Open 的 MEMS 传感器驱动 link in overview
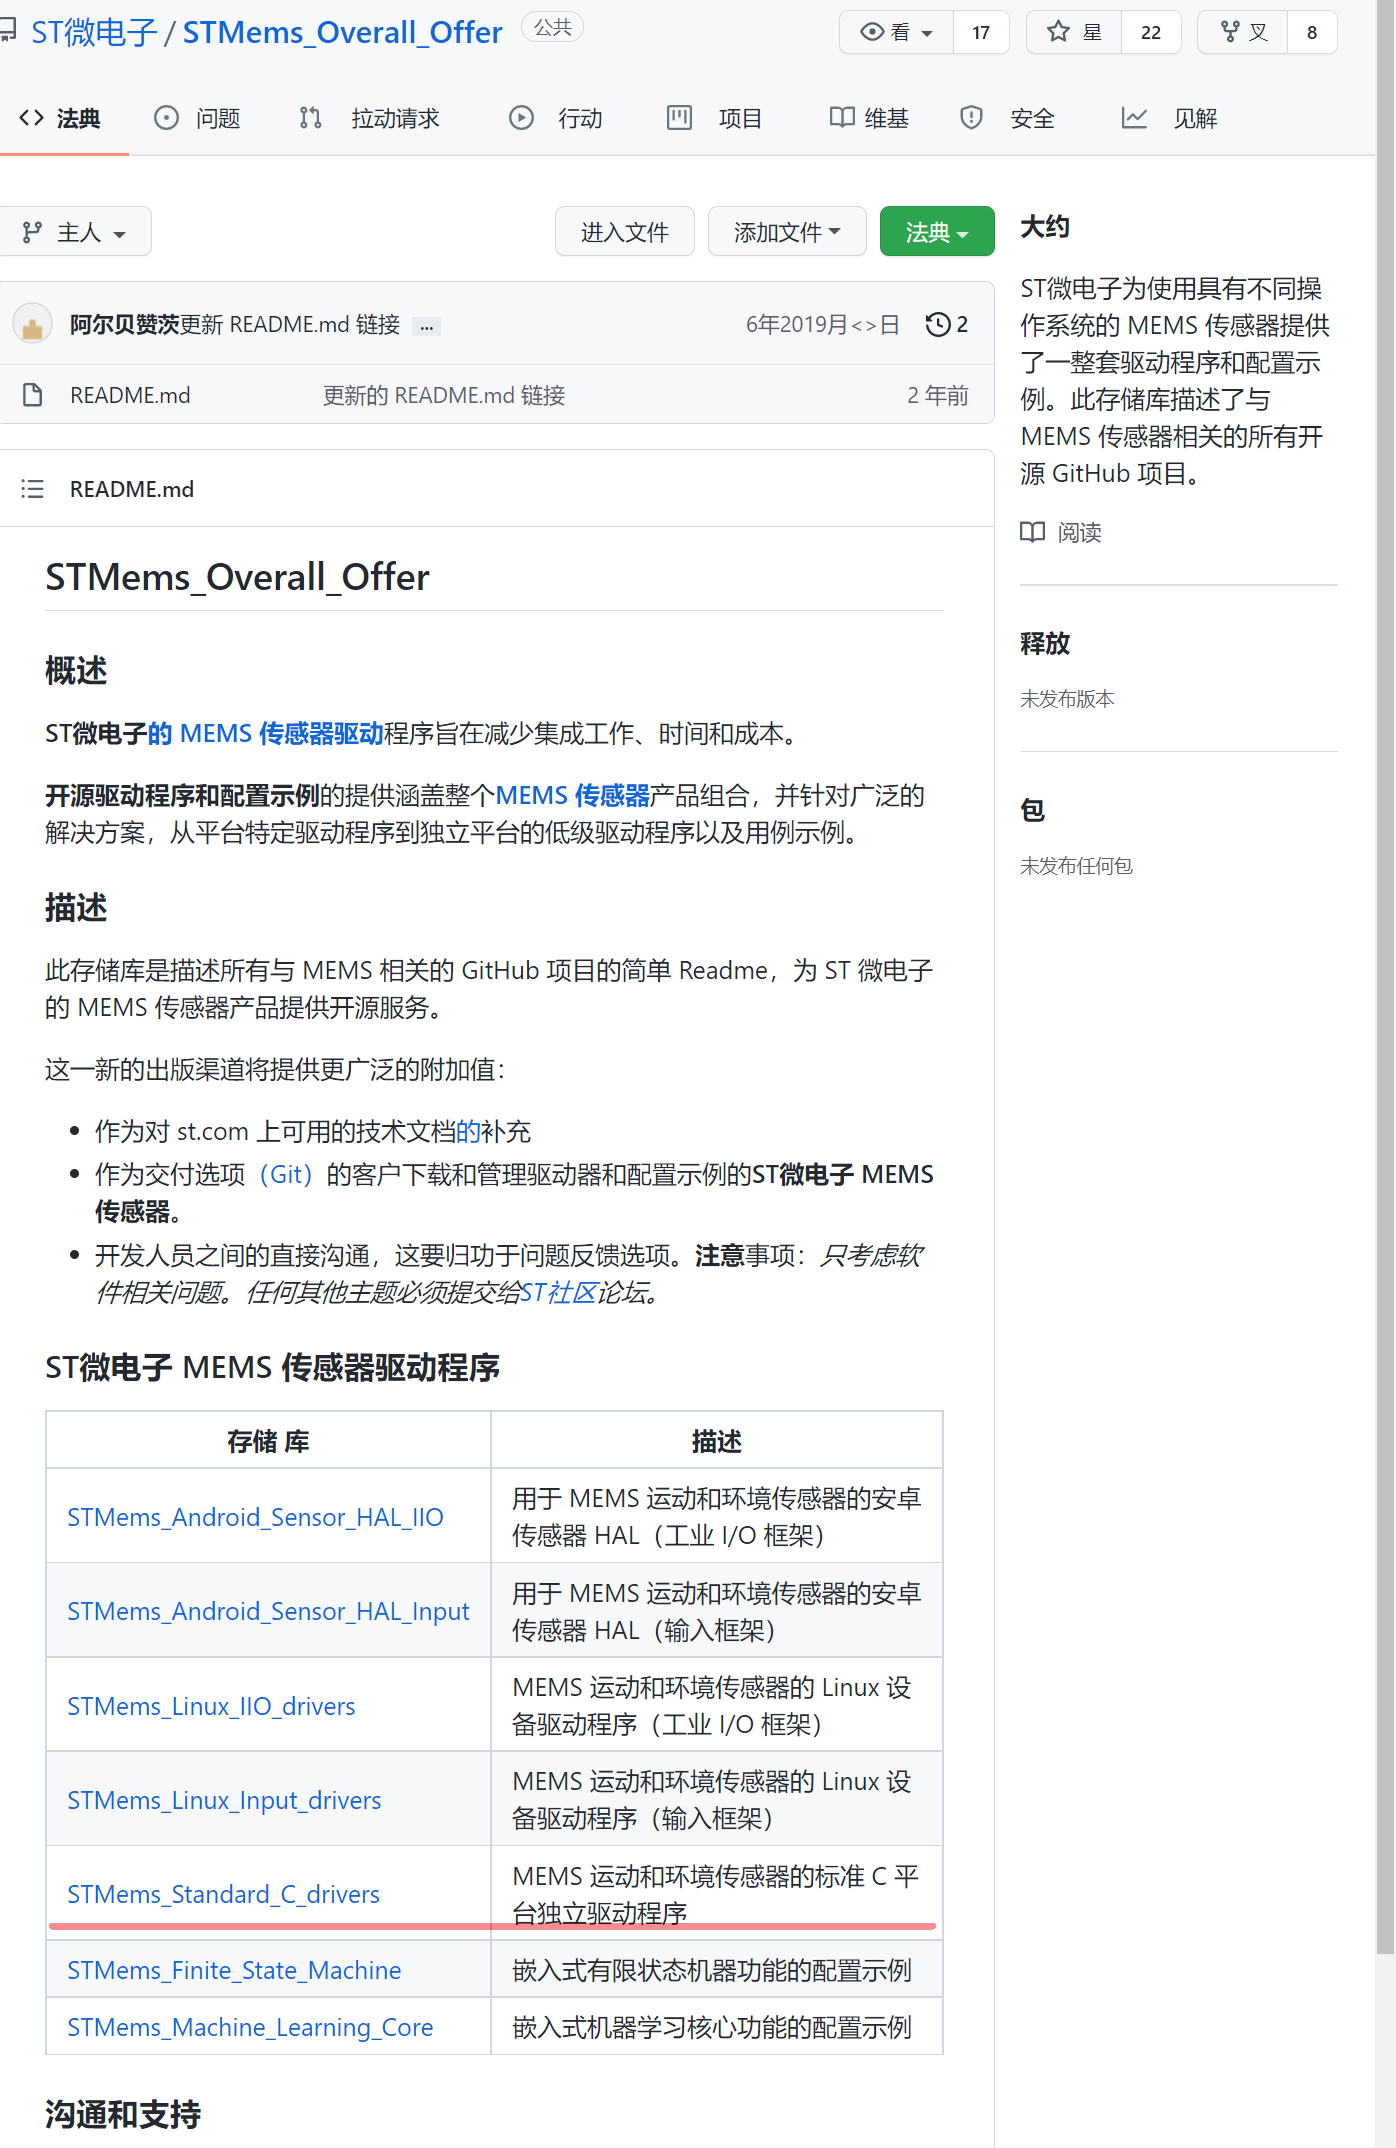 click(x=266, y=734)
